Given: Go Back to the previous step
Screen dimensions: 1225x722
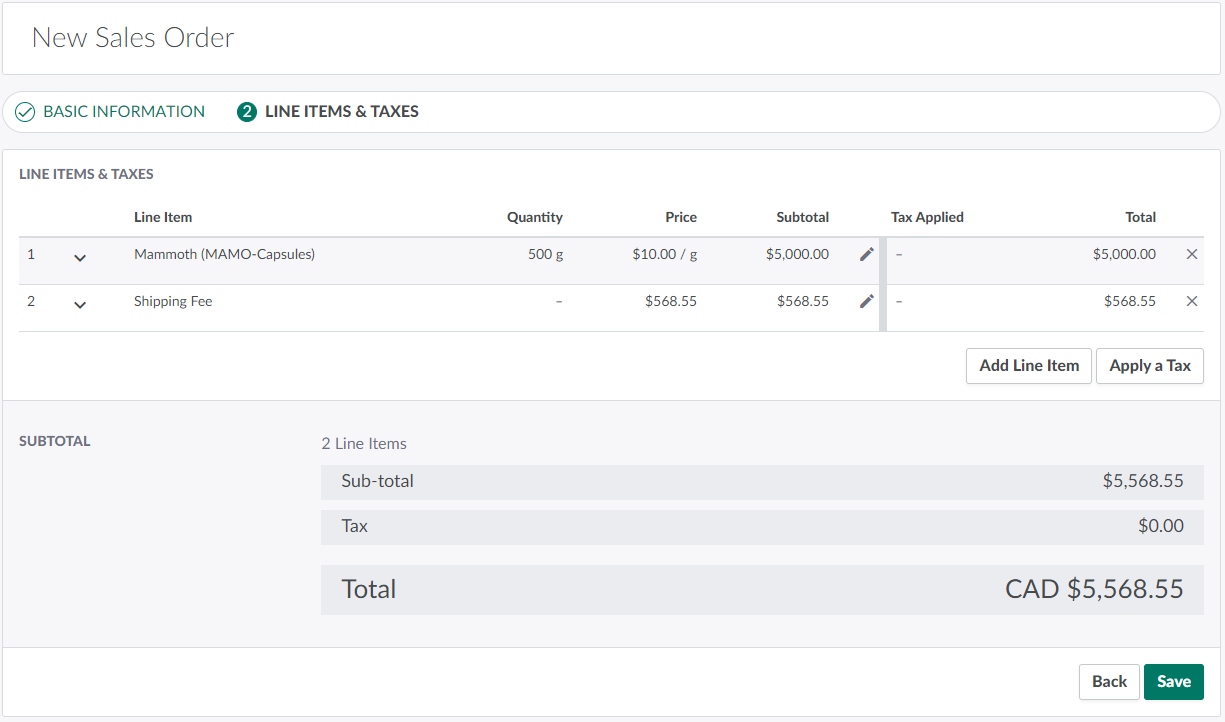Looking at the screenshot, I should [x=1109, y=682].
